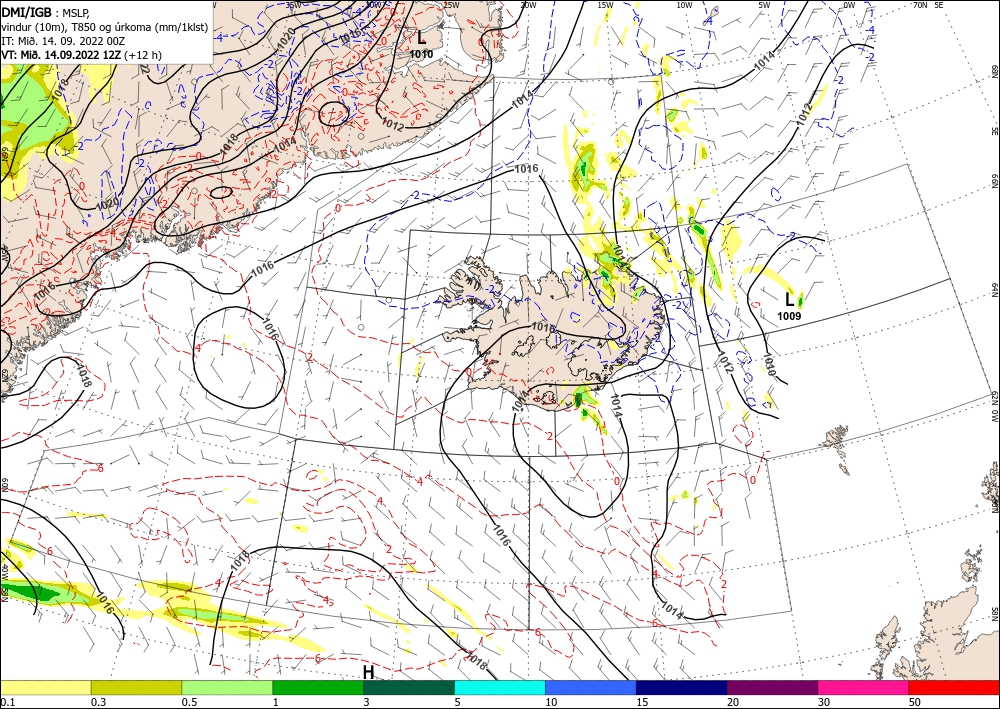Image resolution: width=1000 pixels, height=709 pixels.
Task: Click the '50' number beneath the legend bar
Action: [x=915, y=702]
